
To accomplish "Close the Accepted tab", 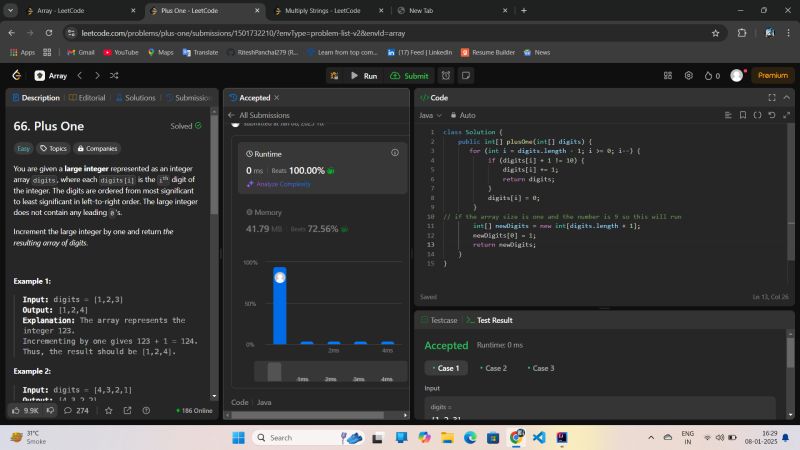I will (277, 97).
